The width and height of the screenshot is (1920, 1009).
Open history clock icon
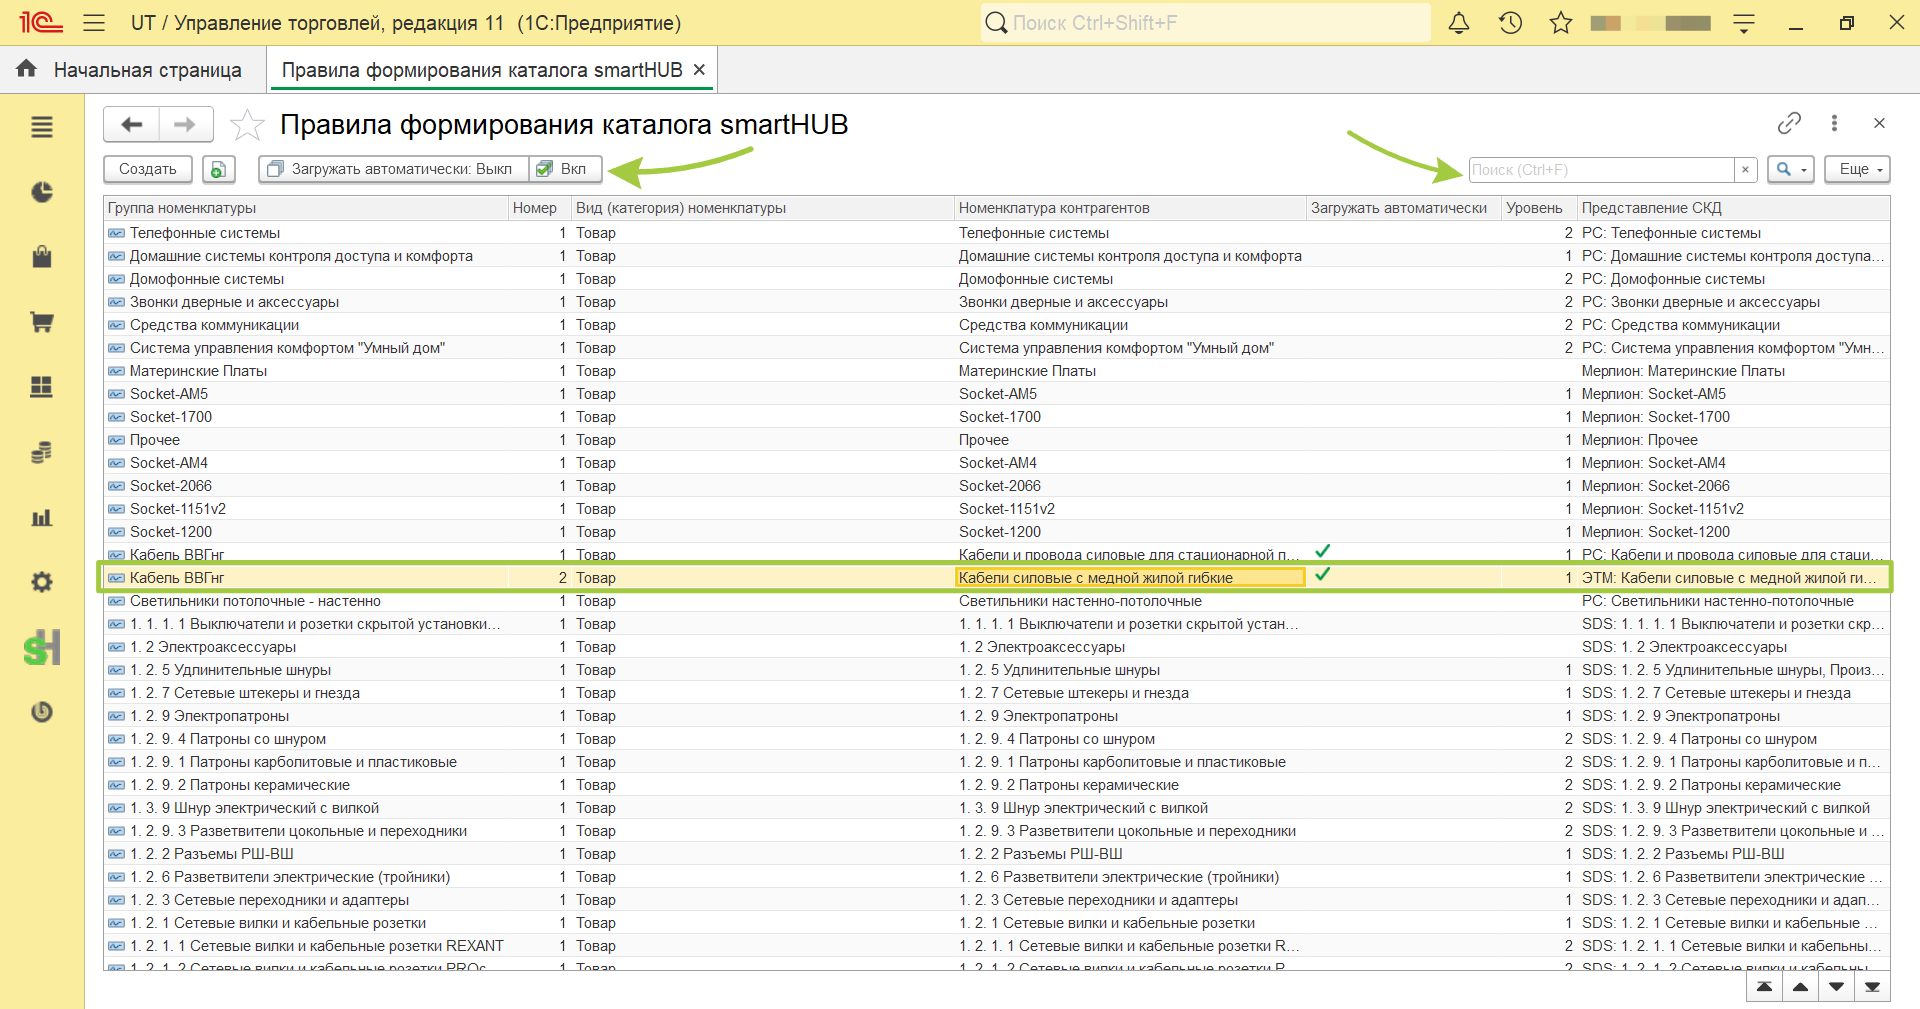pos(1510,23)
